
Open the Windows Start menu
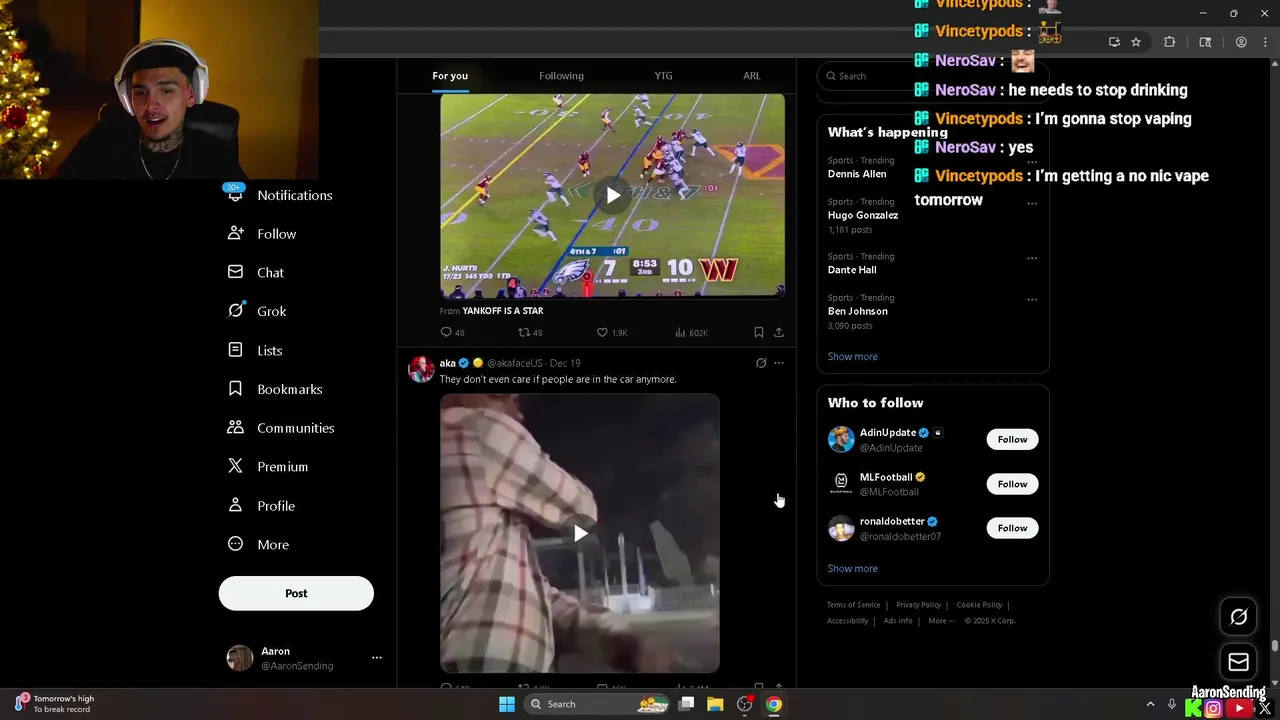click(507, 704)
